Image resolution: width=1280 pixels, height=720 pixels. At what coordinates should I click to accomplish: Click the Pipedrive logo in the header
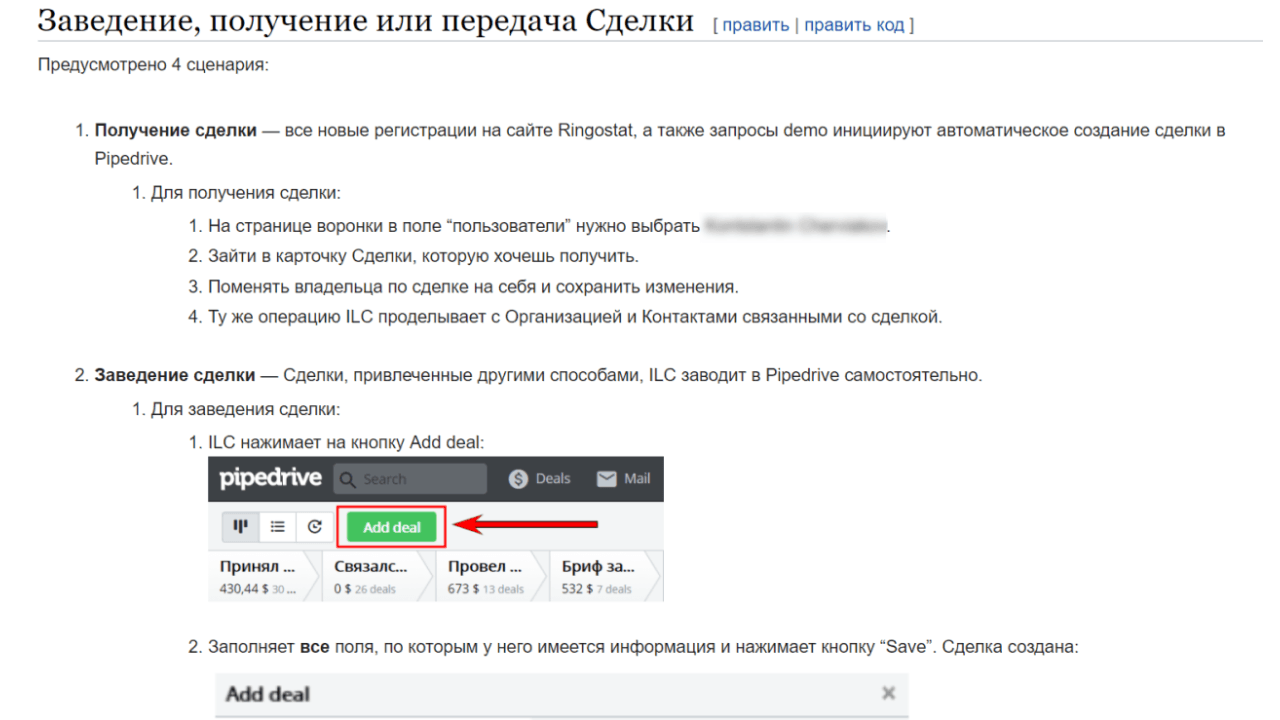[x=271, y=478]
